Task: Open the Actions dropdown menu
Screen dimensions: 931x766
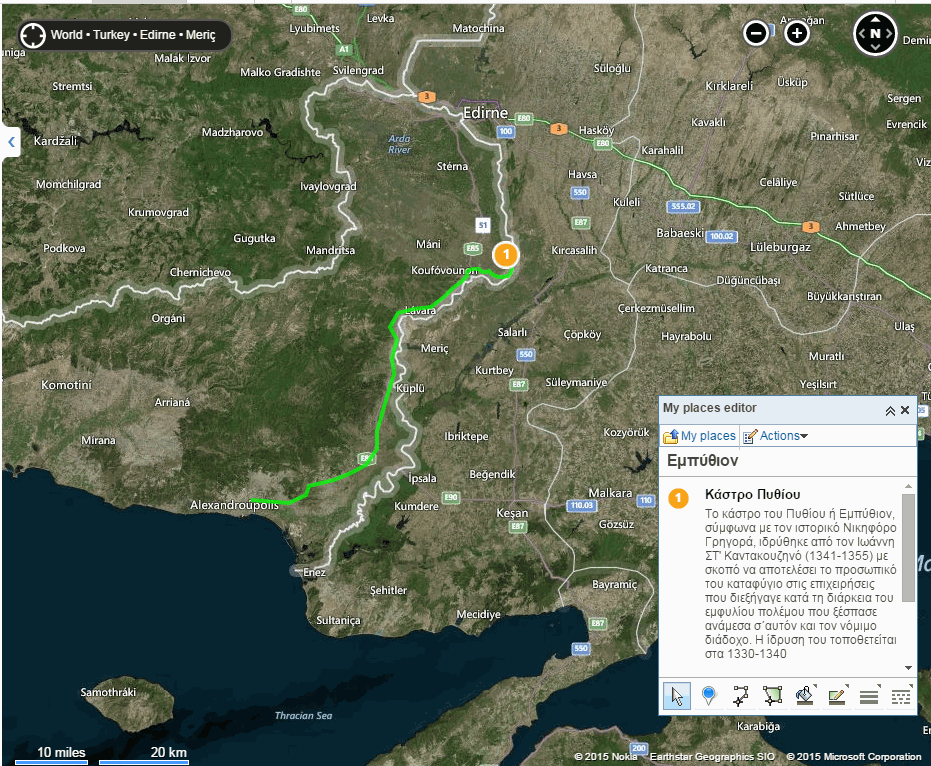Action: pyautogui.click(x=775, y=436)
